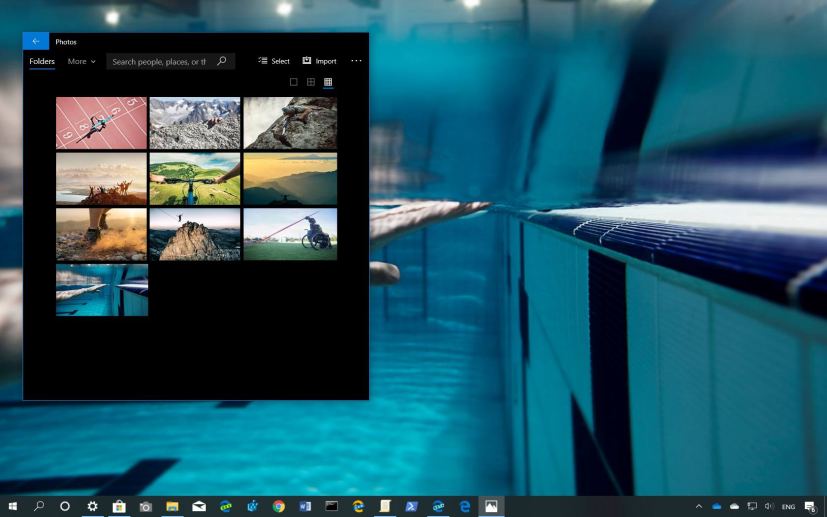Screen dimensions: 827x517
Task: Open the slackline over rocky peak photo
Action: tap(195, 234)
